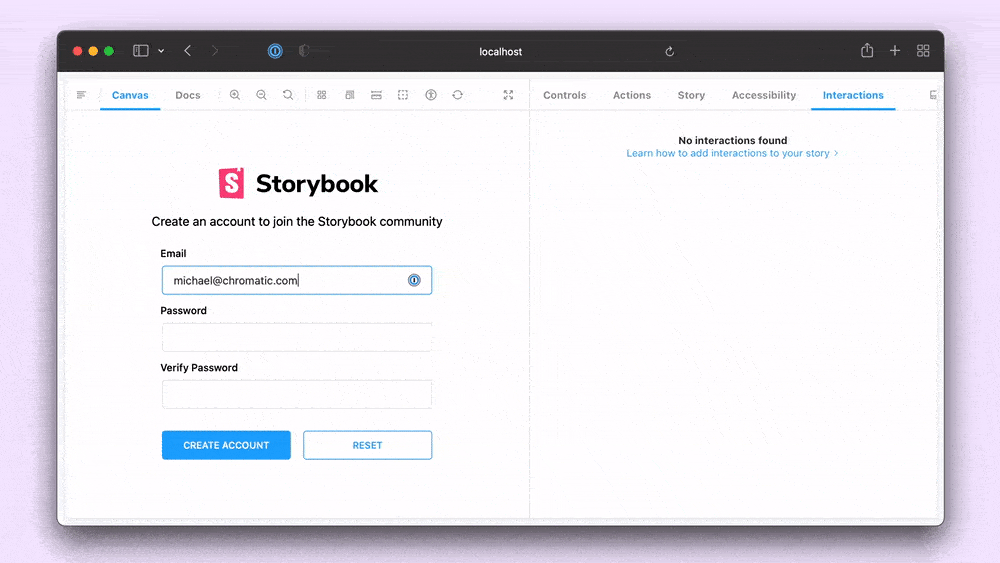
Task: Open the Accessibility panel tab
Action: click(764, 95)
